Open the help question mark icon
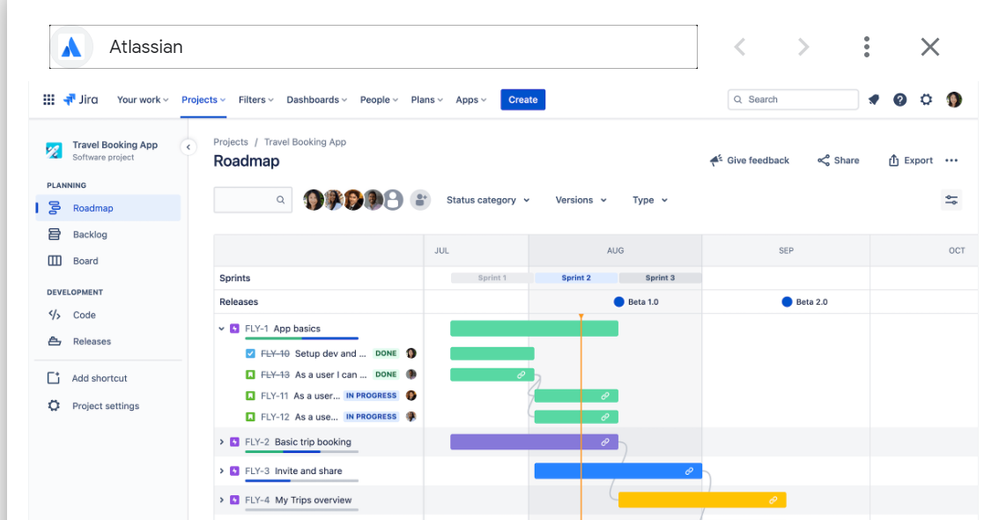The image size is (999, 520). point(900,99)
